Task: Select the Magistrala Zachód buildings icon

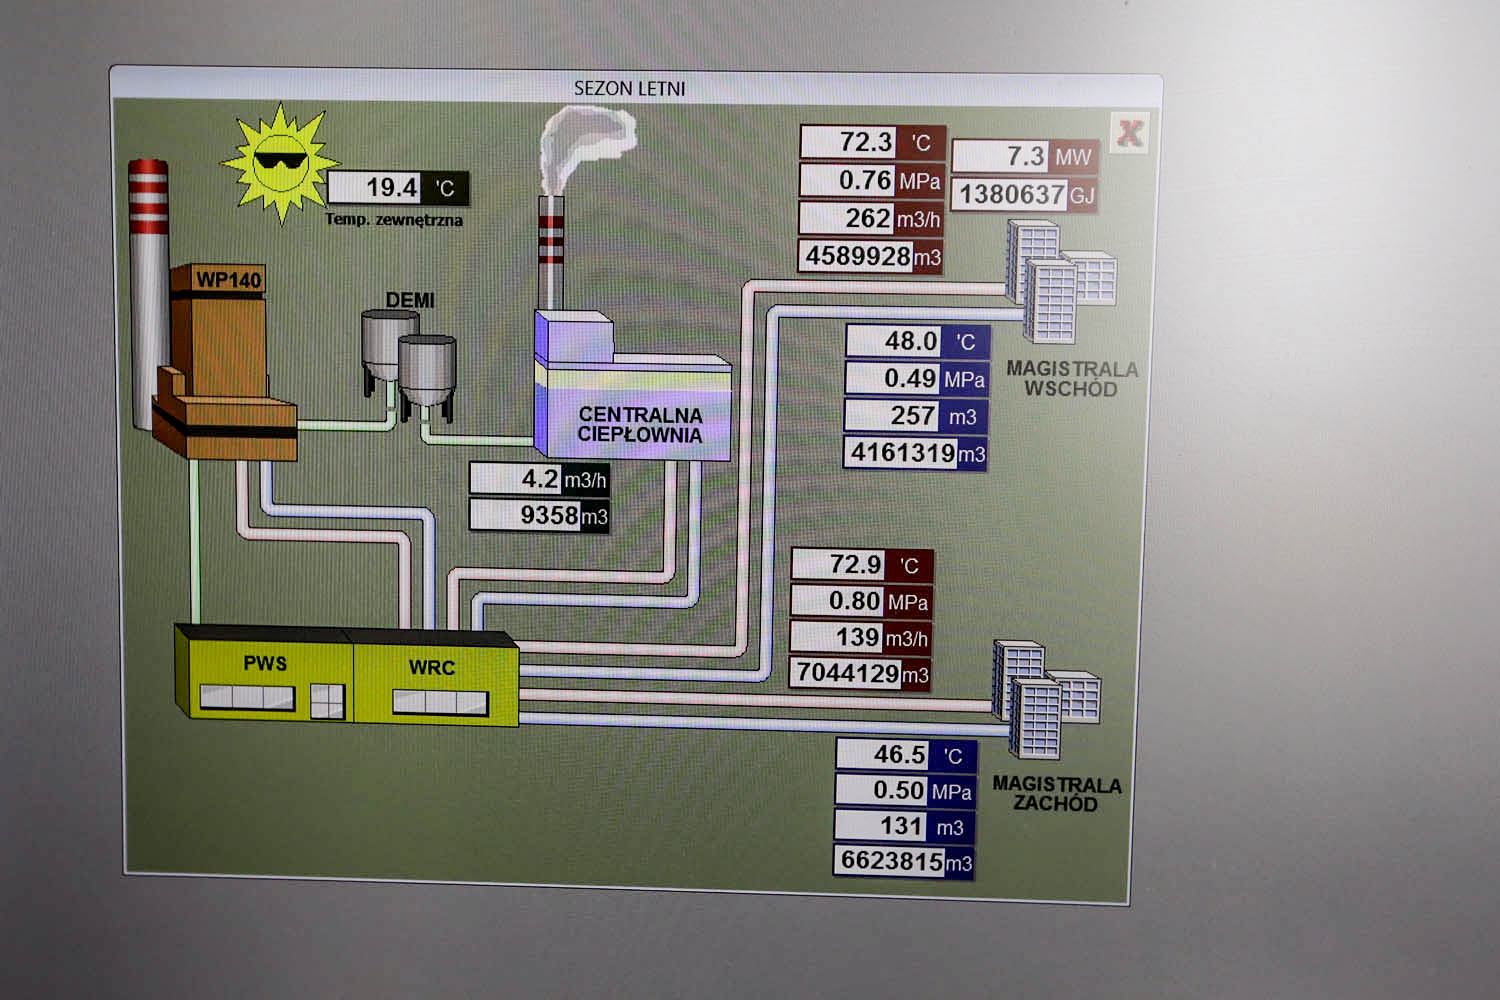Action: [1045, 699]
